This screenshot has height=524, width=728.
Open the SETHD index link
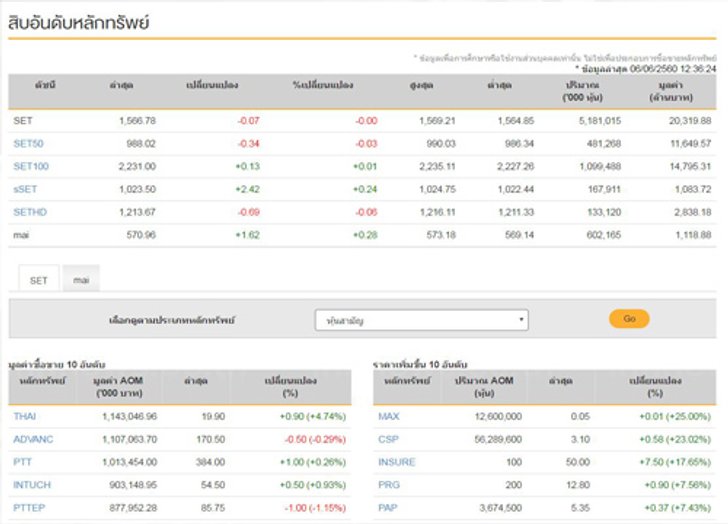tap(30, 212)
